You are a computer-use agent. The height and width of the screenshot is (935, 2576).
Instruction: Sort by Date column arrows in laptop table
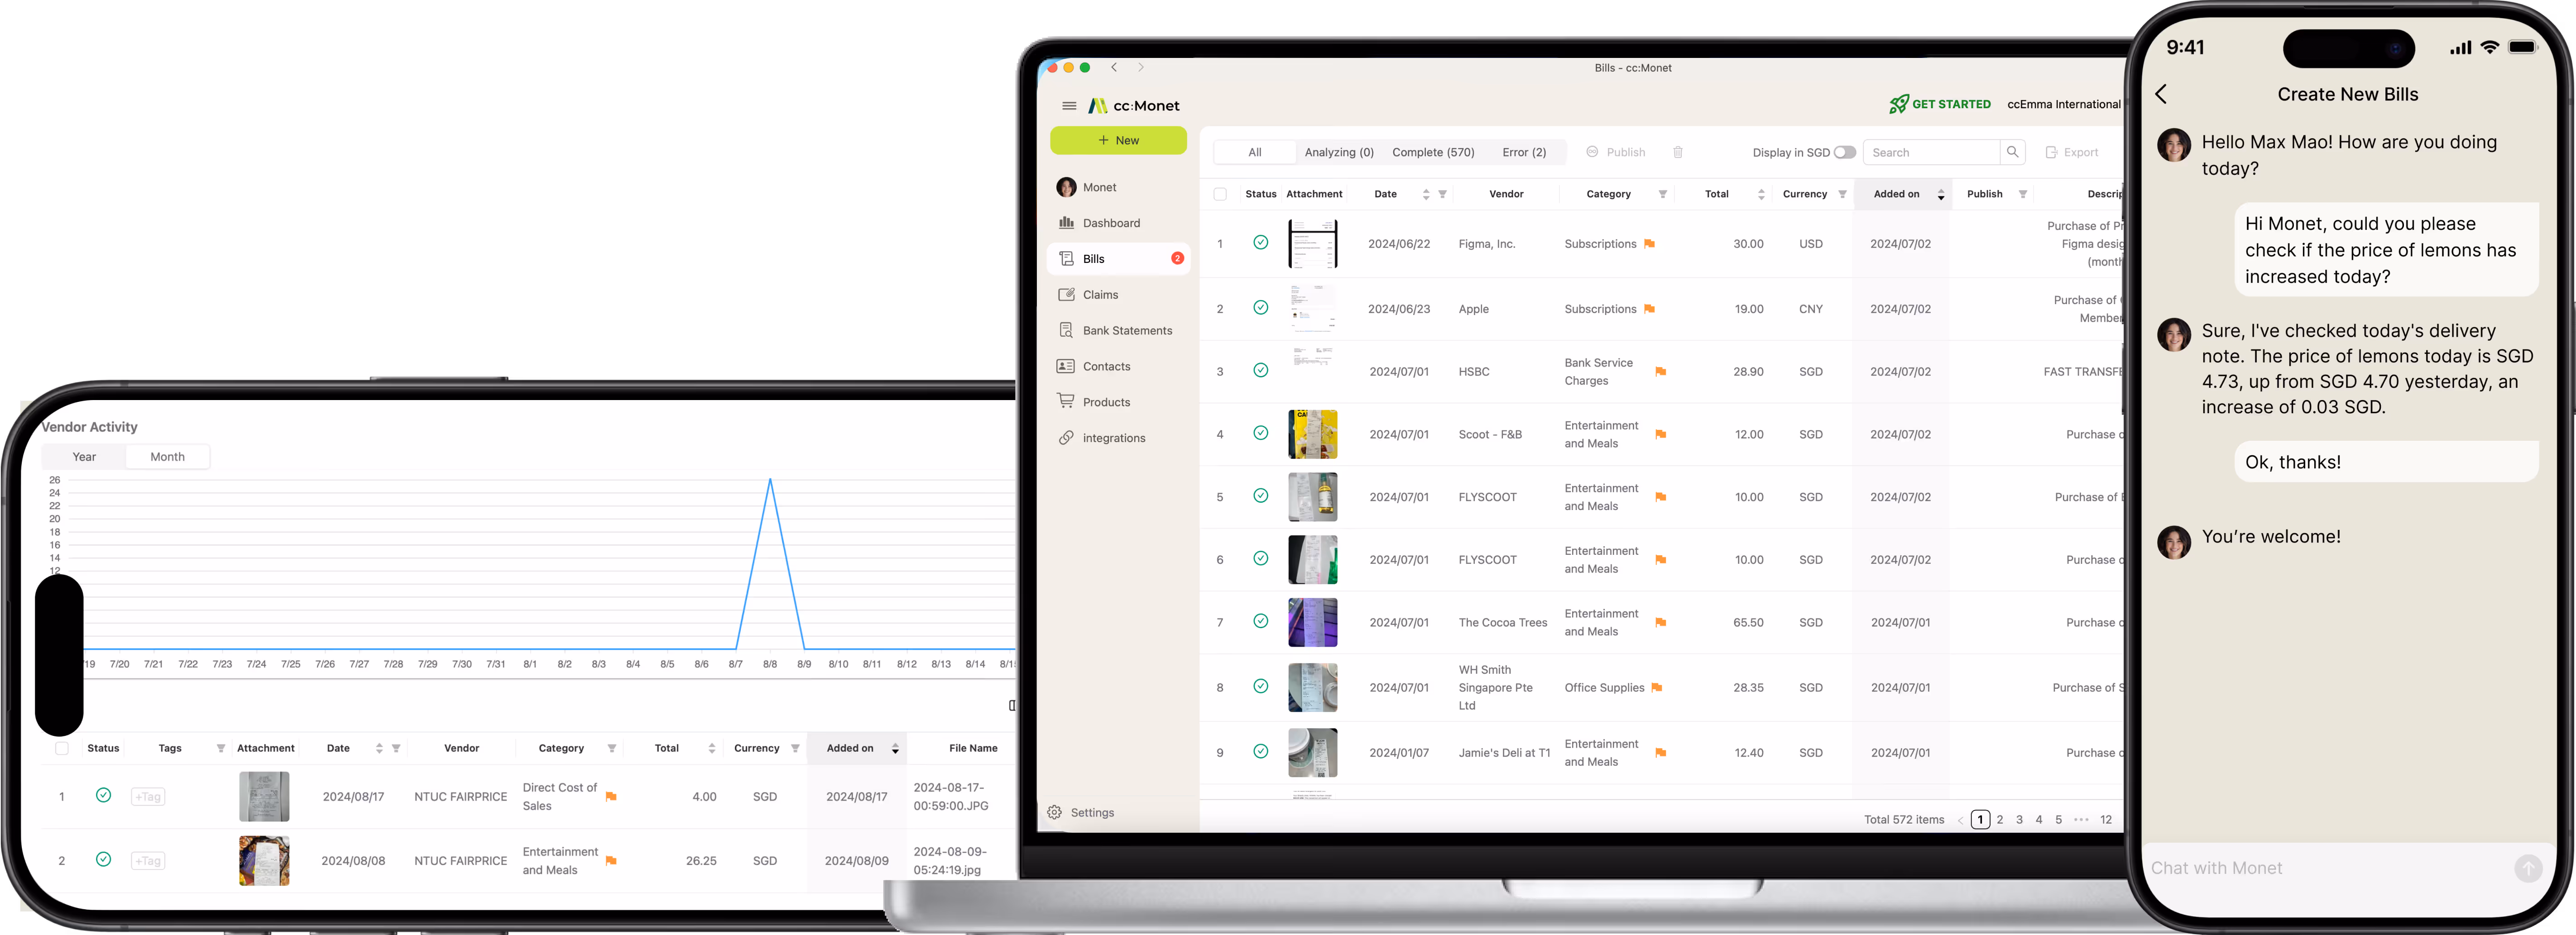click(x=1426, y=194)
